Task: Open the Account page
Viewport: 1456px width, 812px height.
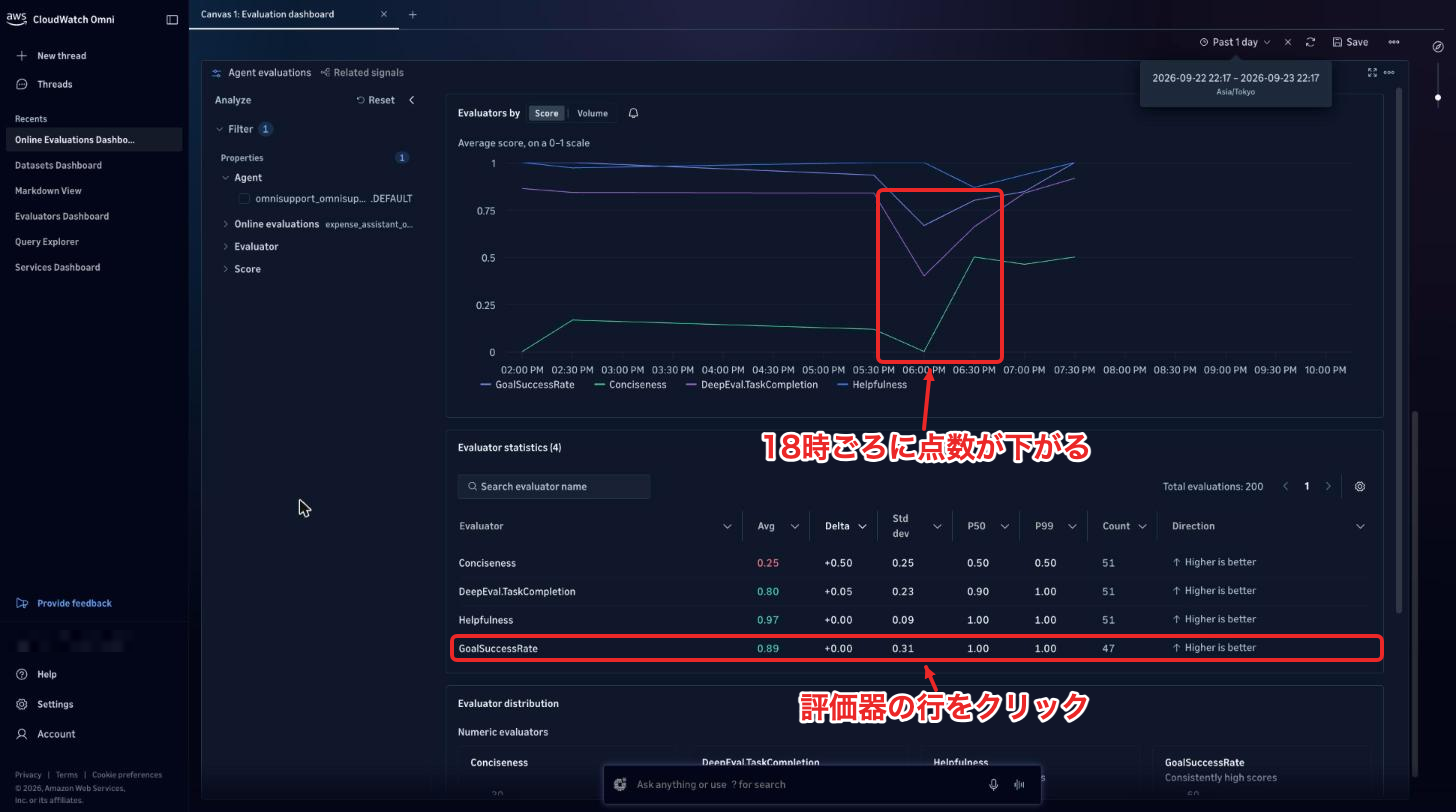Action: point(56,734)
